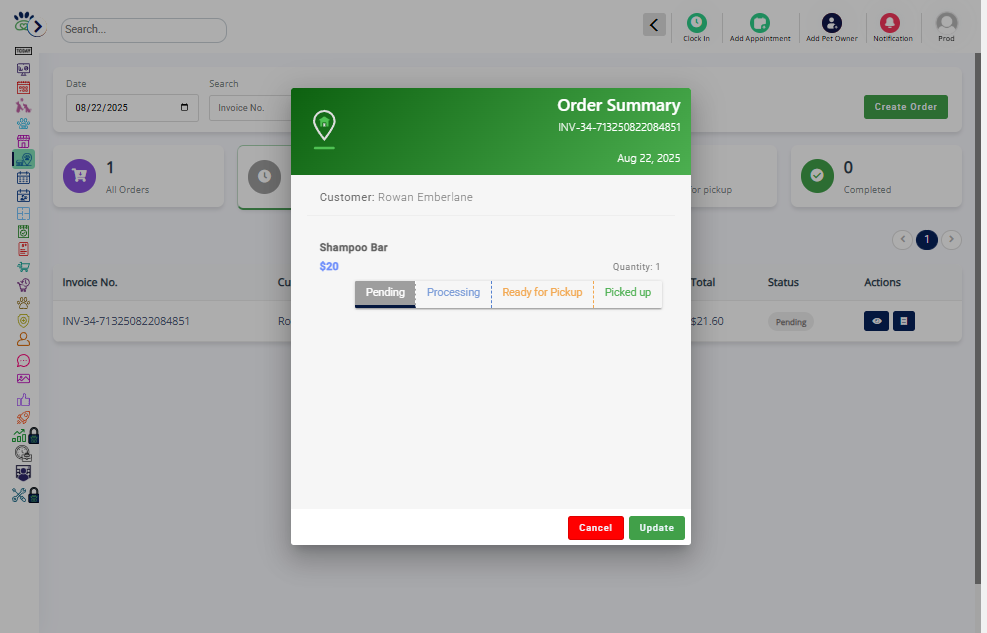The width and height of the screenshot is (987, 633).
Task: Click the Create Order button
Action: pyautogui.click(x=905, y=107)
